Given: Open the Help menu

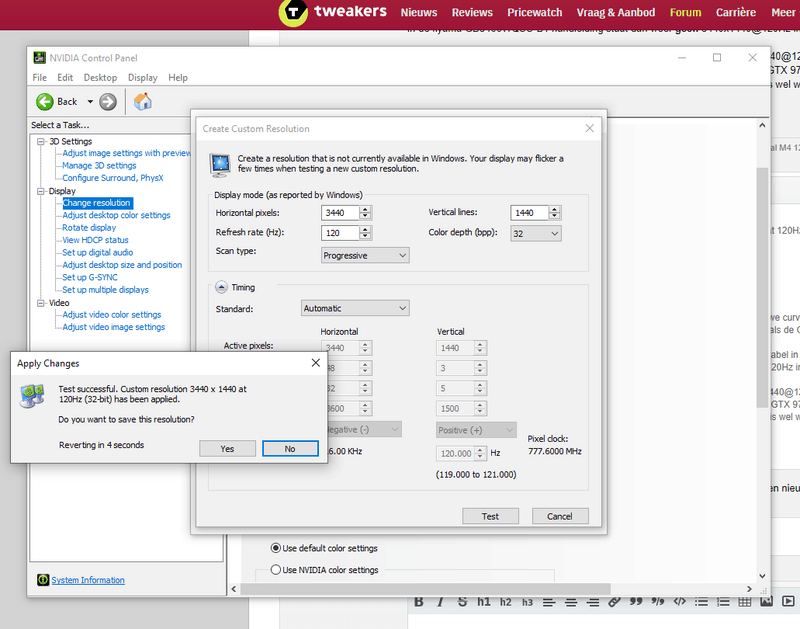Looking at the screenshot, I should (x=178, y=78).
